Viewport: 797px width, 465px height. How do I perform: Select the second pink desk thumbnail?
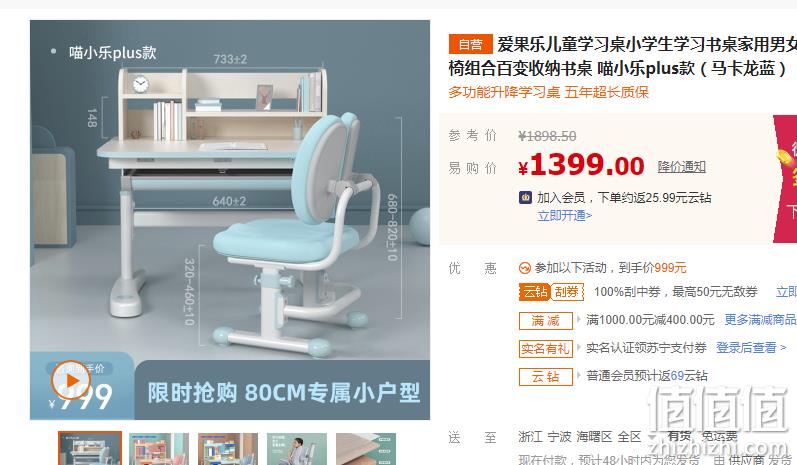click(x=159, y=449)
